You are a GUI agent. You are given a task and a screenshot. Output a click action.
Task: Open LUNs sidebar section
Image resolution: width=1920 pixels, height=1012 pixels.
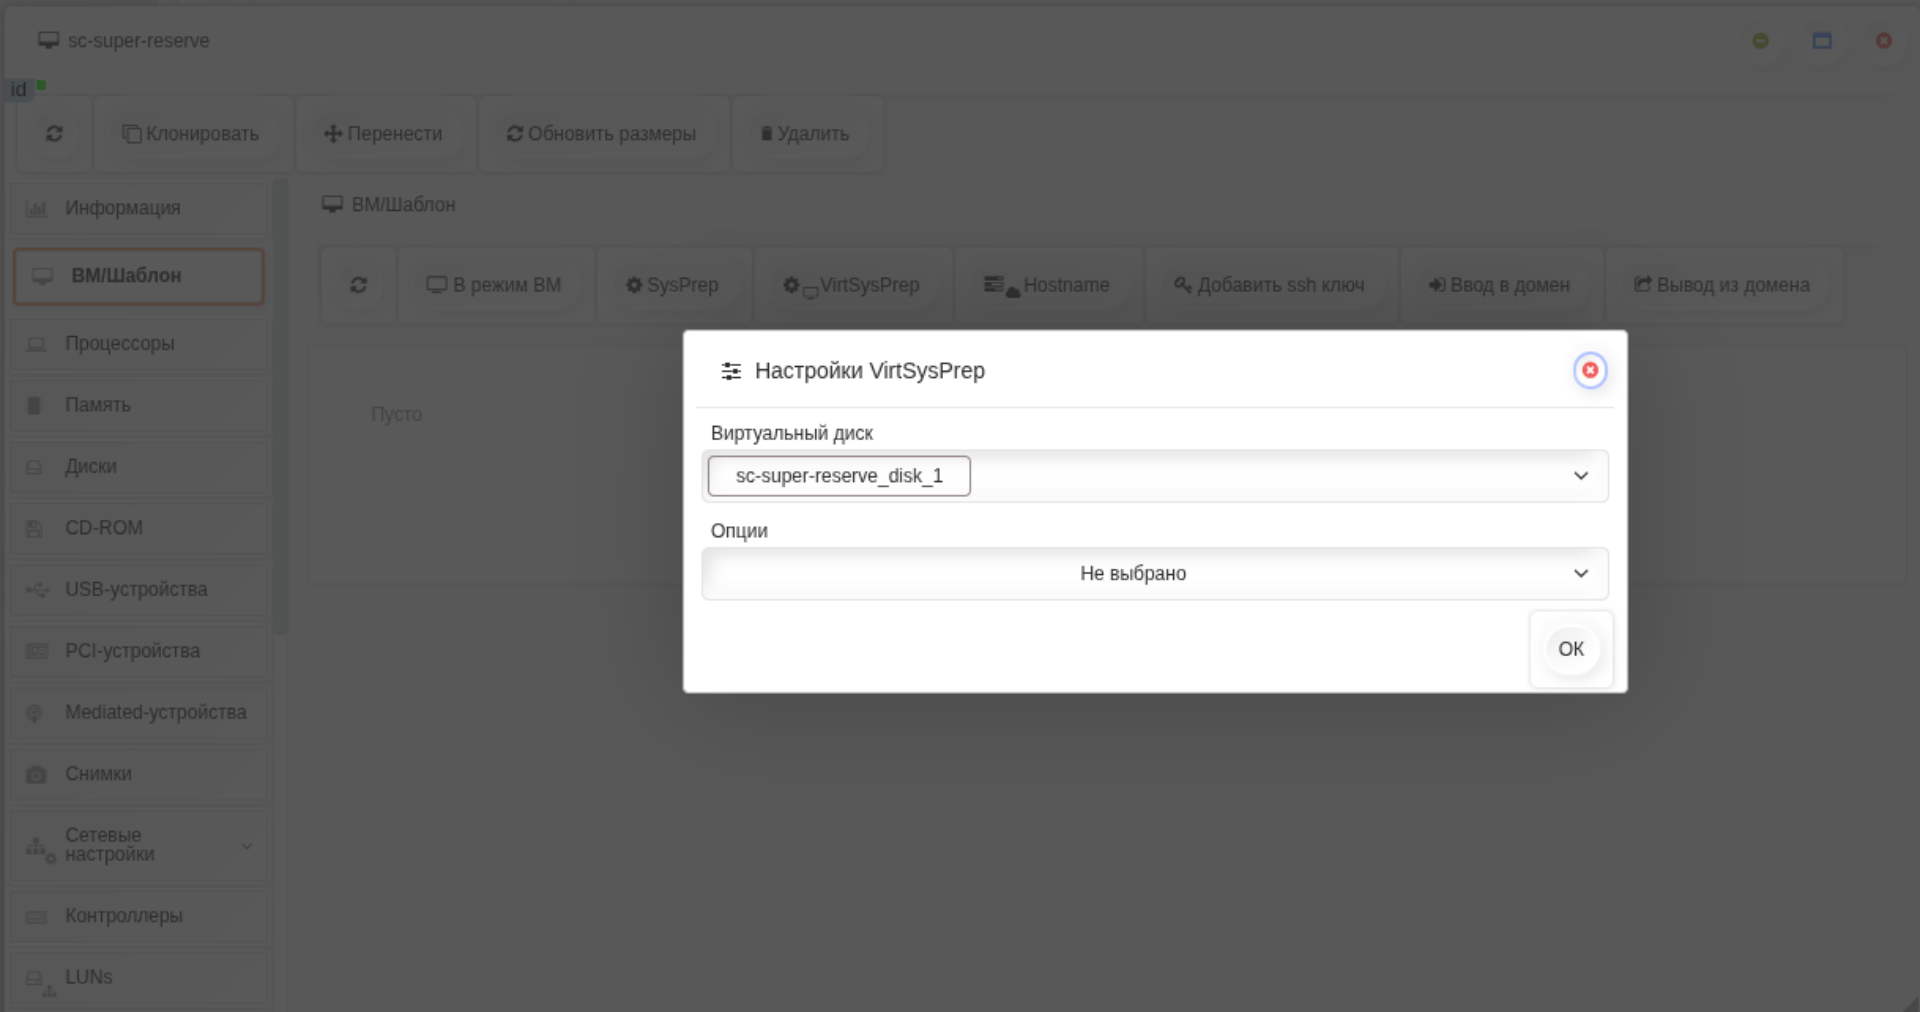(139, 978)
